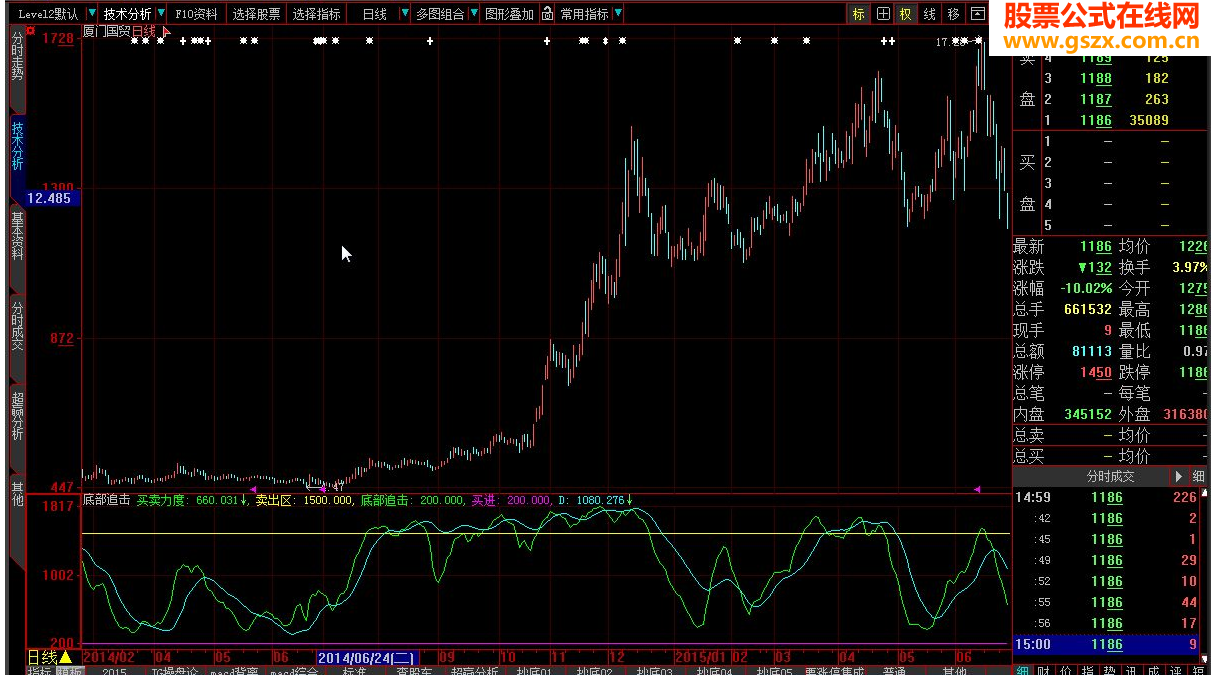Click the yellow triangle beside 日线 at bottom
The width and height of the screenshot is (1211, 675).
point(65,657)
